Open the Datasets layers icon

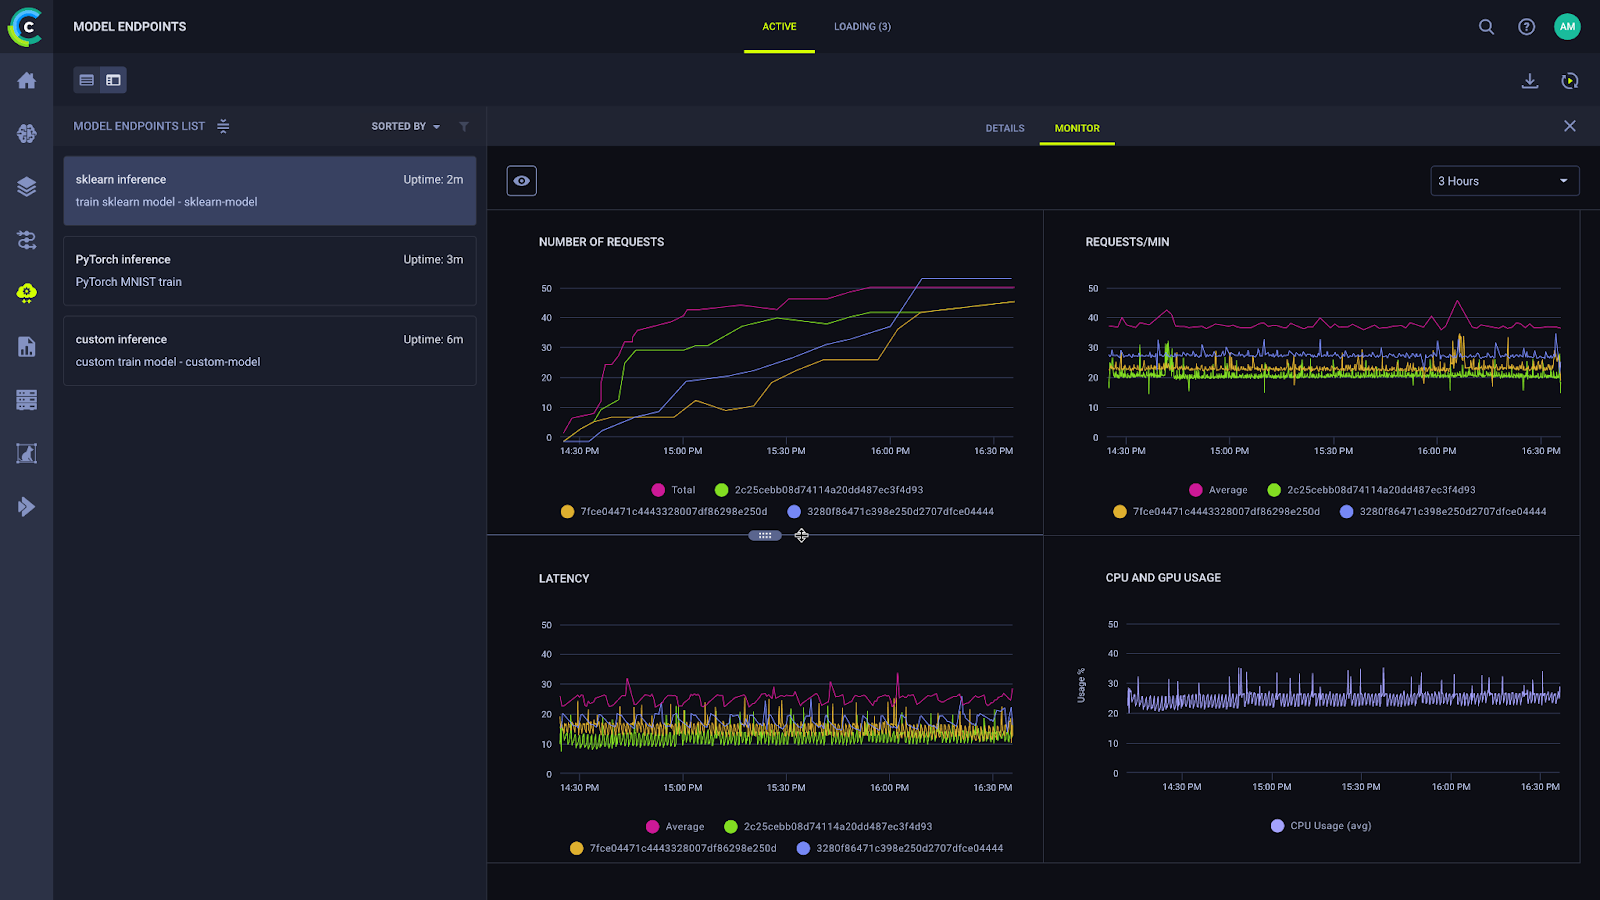[26, 186]
